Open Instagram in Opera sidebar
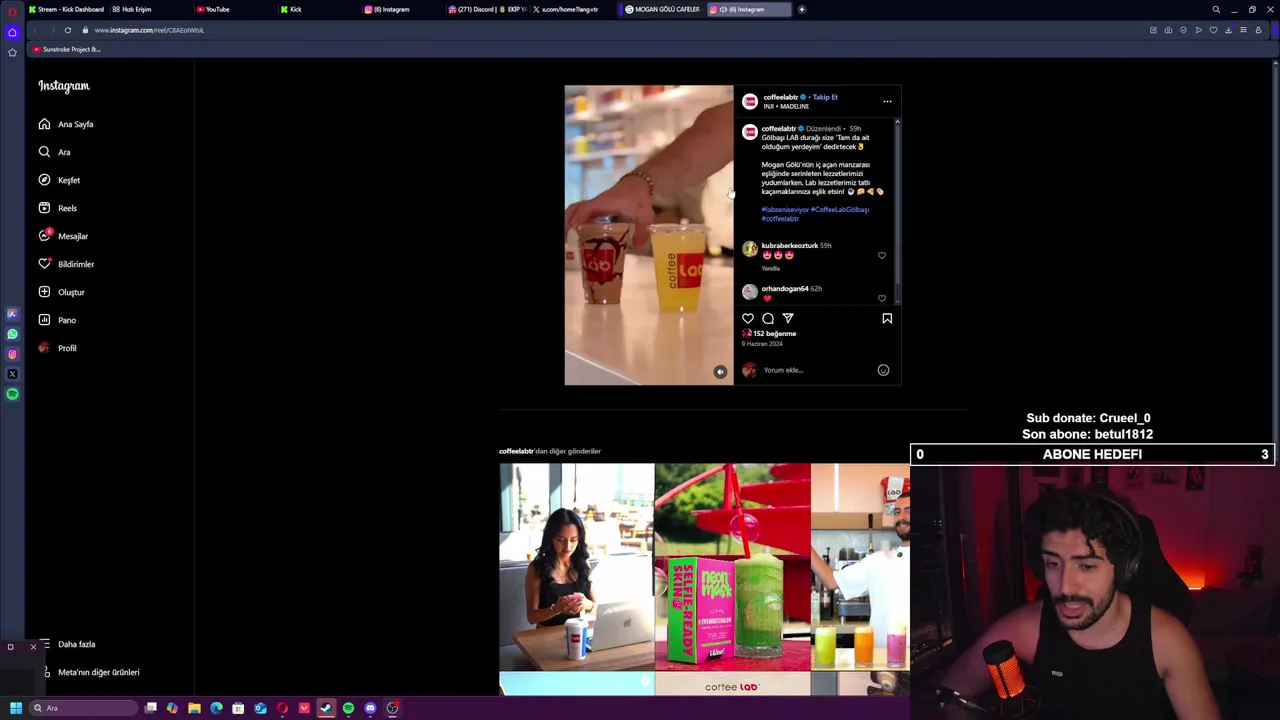 (x=12, y=354)
